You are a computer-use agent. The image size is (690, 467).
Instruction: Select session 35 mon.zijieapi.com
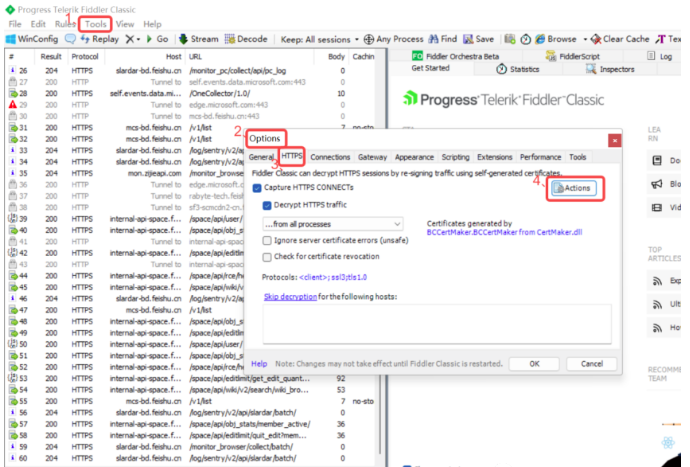coord(126,173)
